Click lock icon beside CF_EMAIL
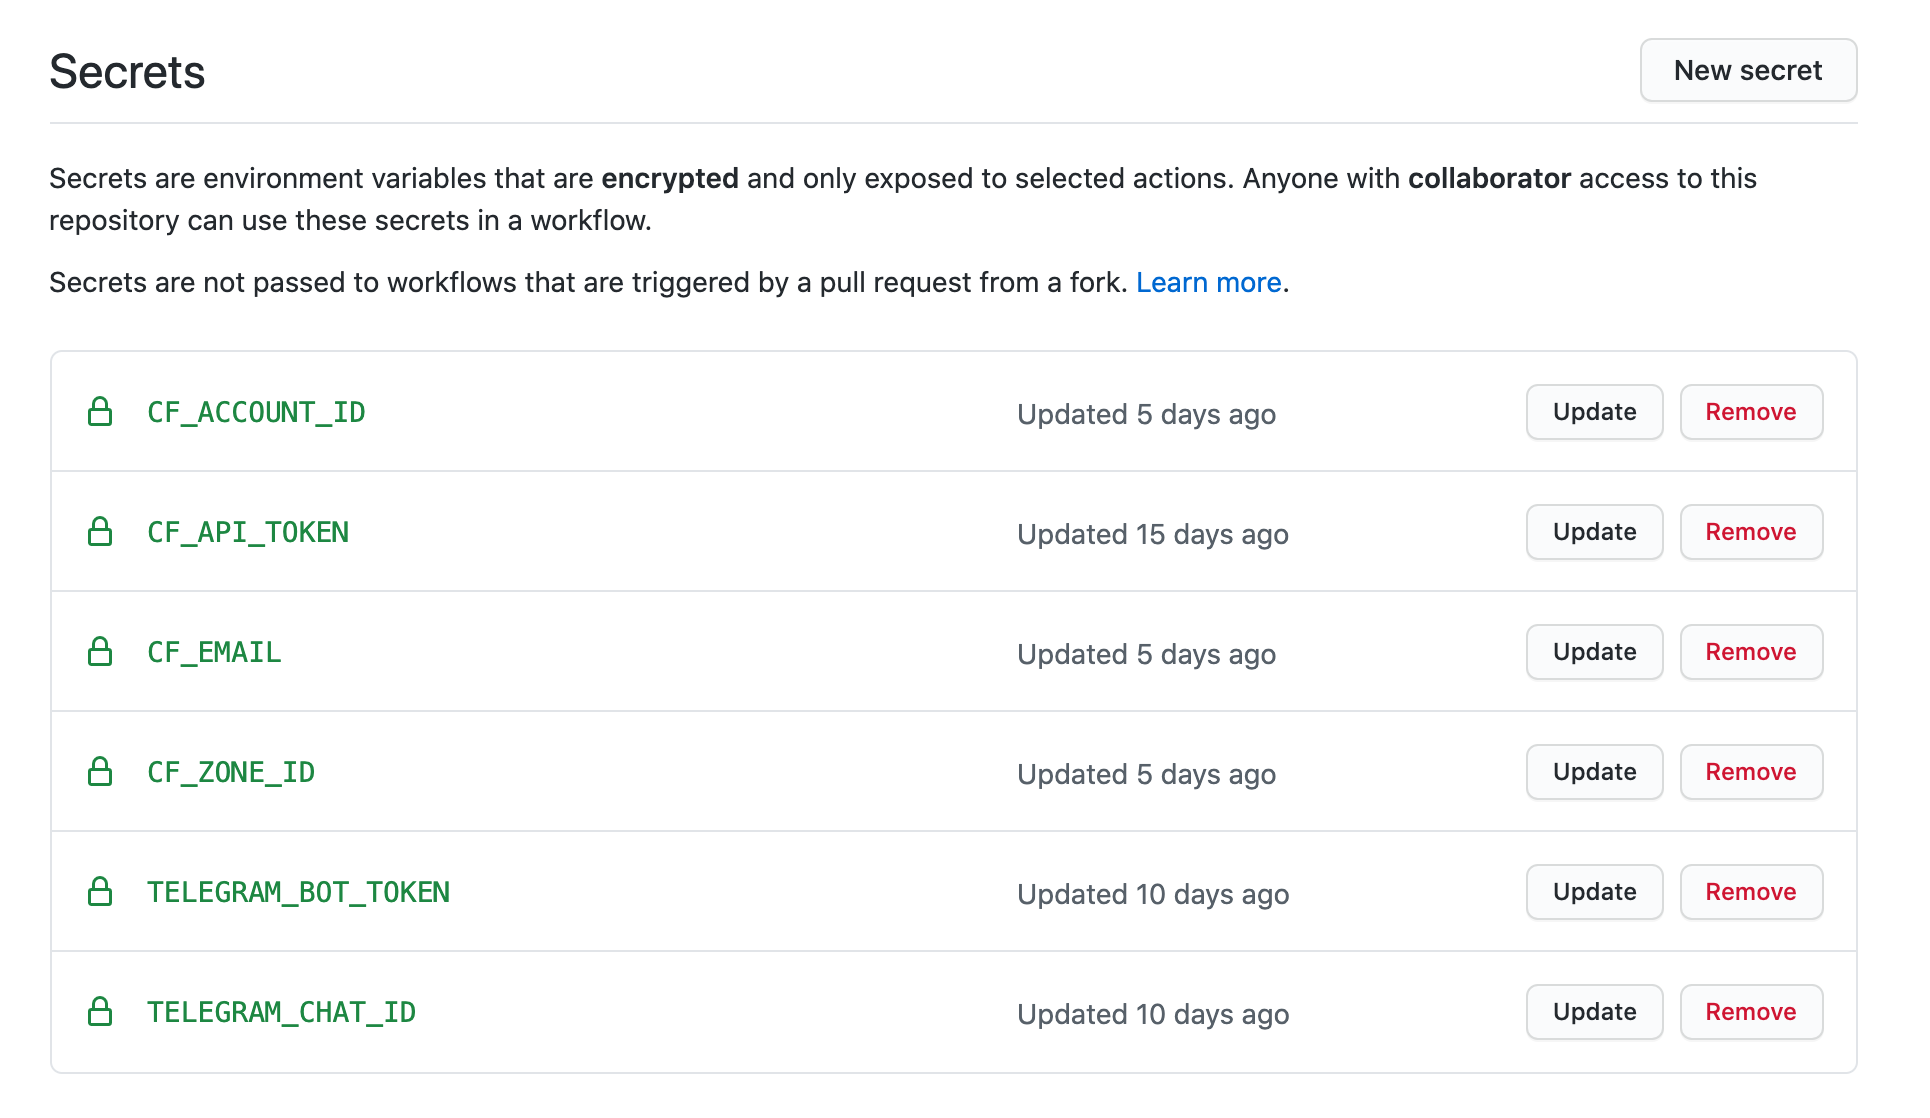Viewport: 1930px width, 1118px height. click(100, 652)
